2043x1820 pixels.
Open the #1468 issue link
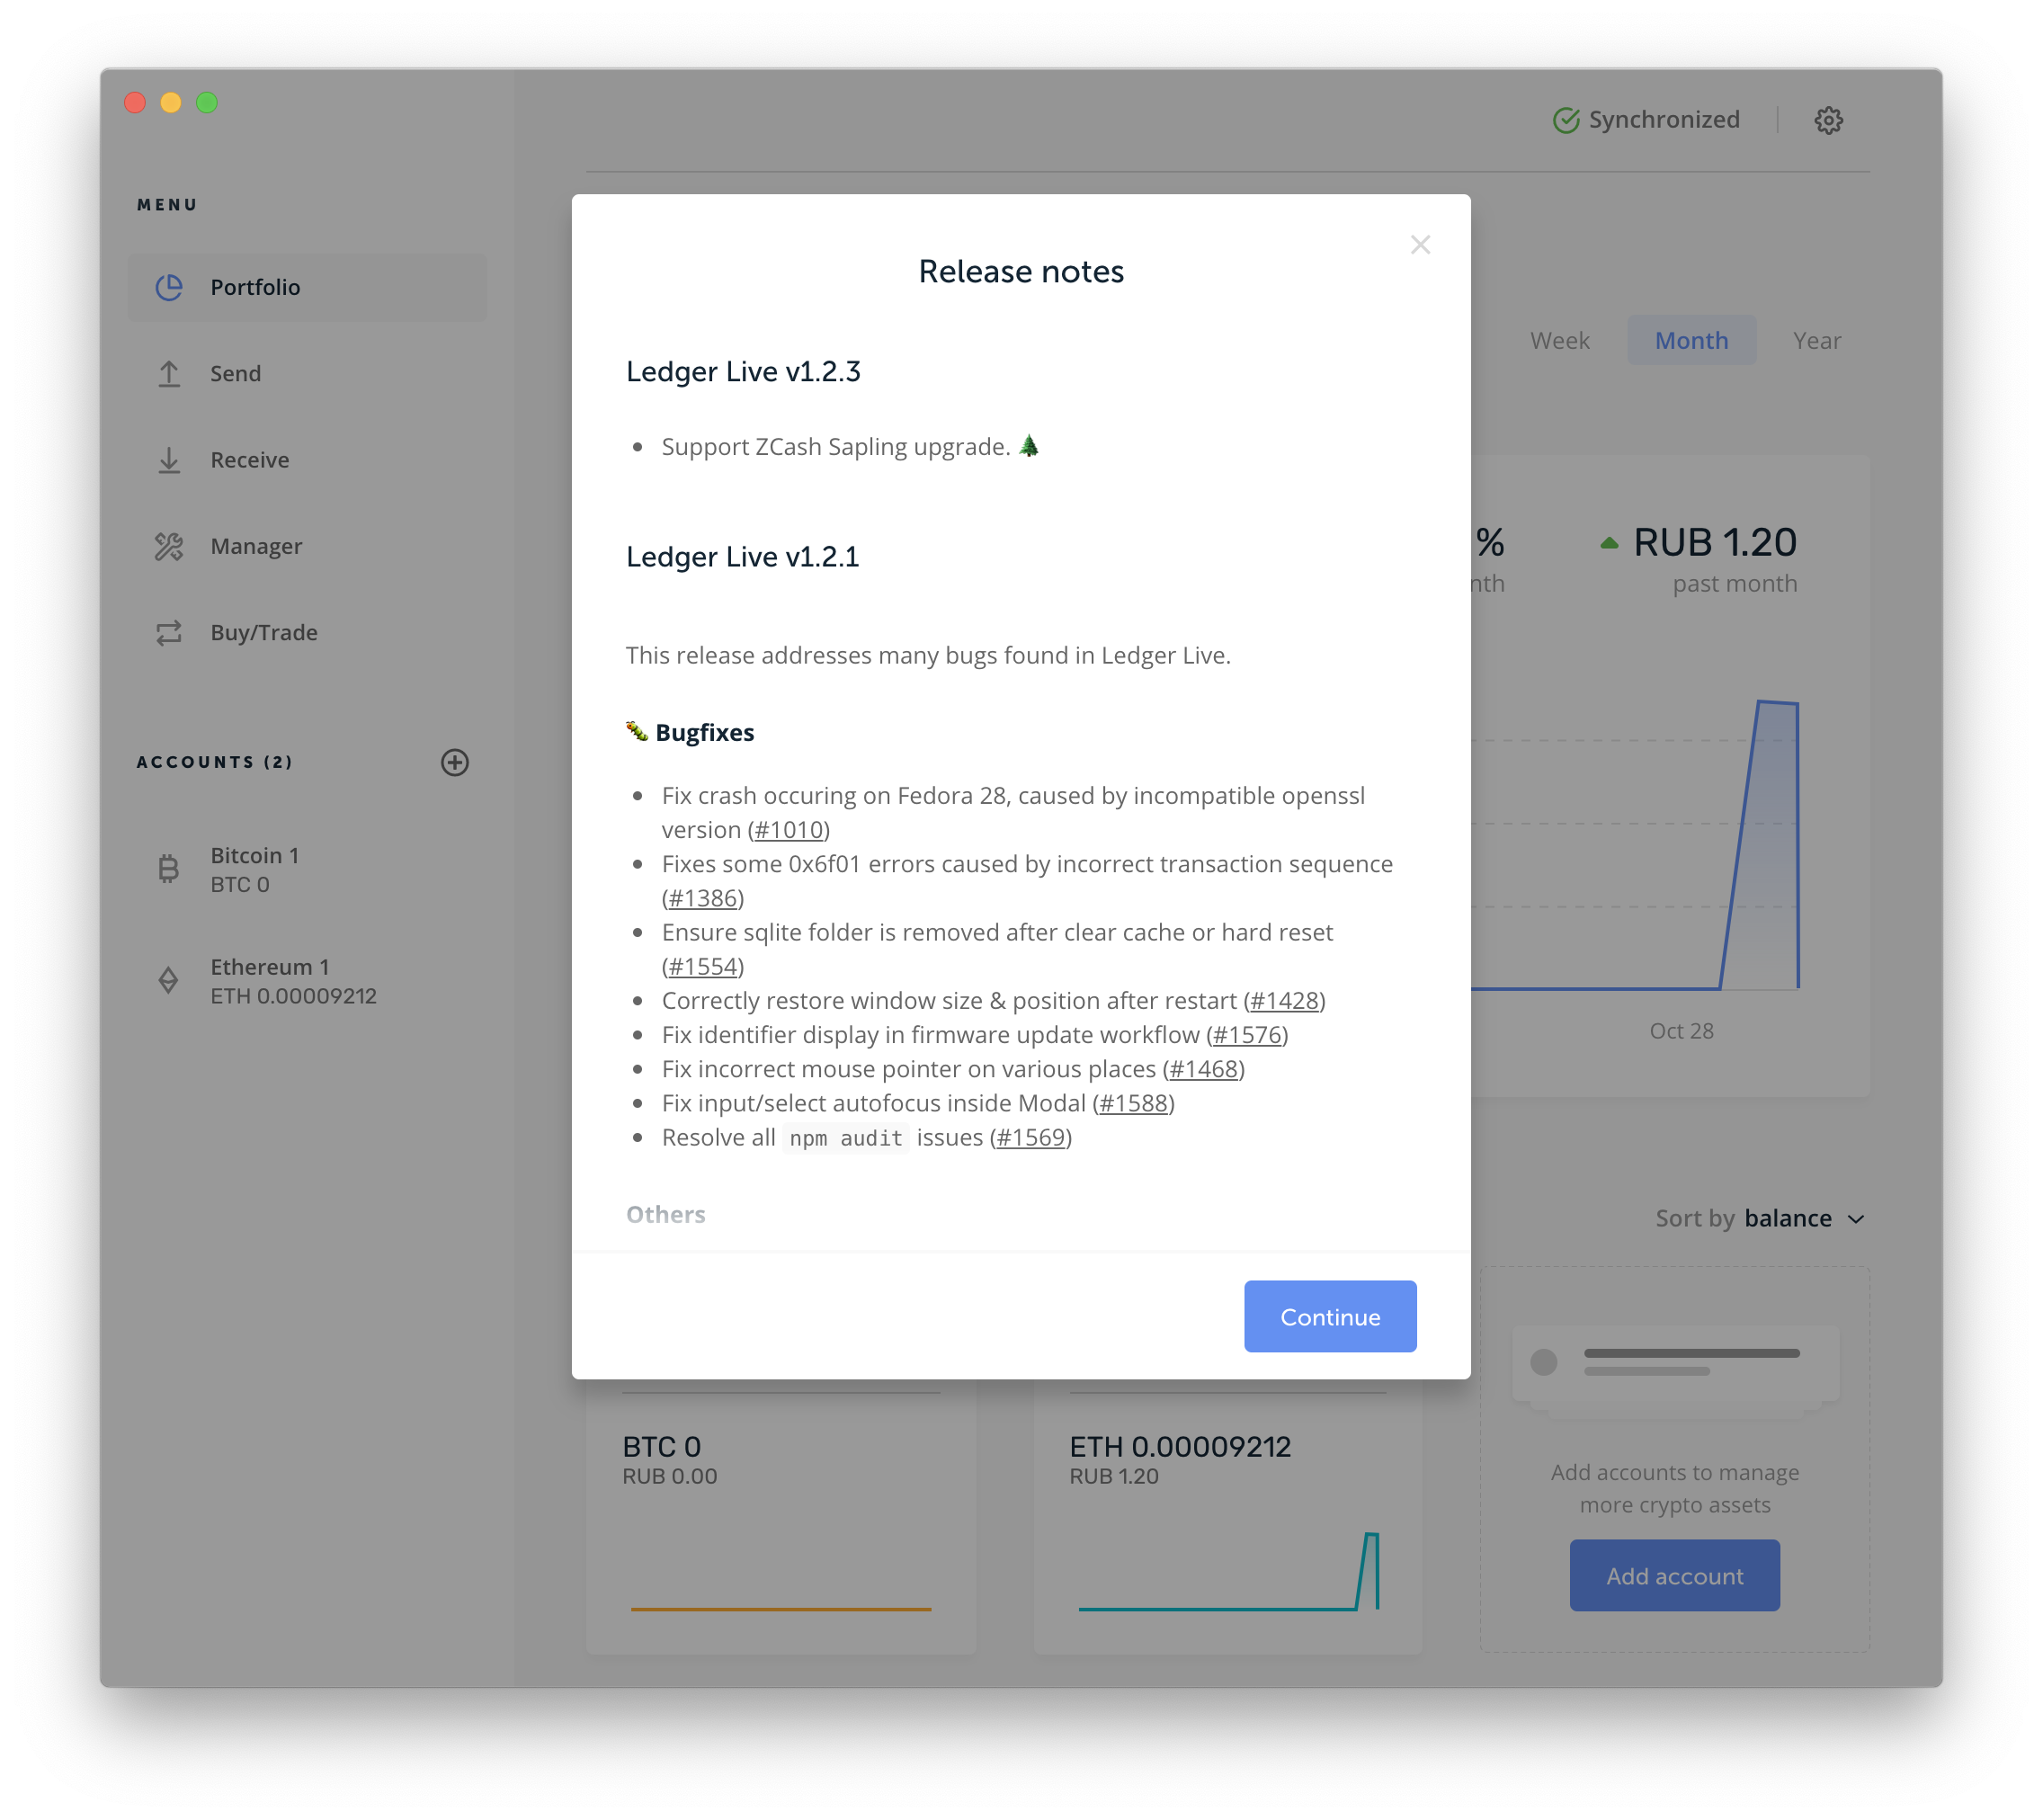click(x=1203, y=1068)
